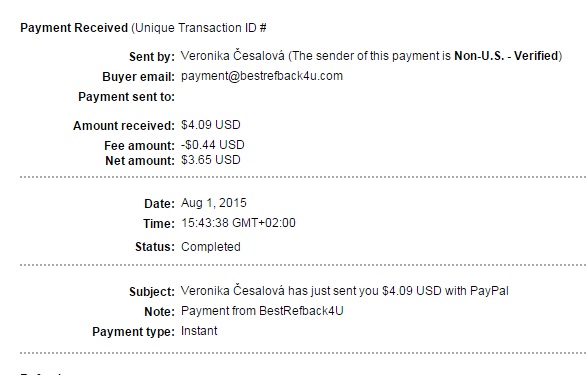The width and height of the screenshot is (587, 375).
Task: Click the fee amount -$0.44 USD
Action: tap(212, 145)
